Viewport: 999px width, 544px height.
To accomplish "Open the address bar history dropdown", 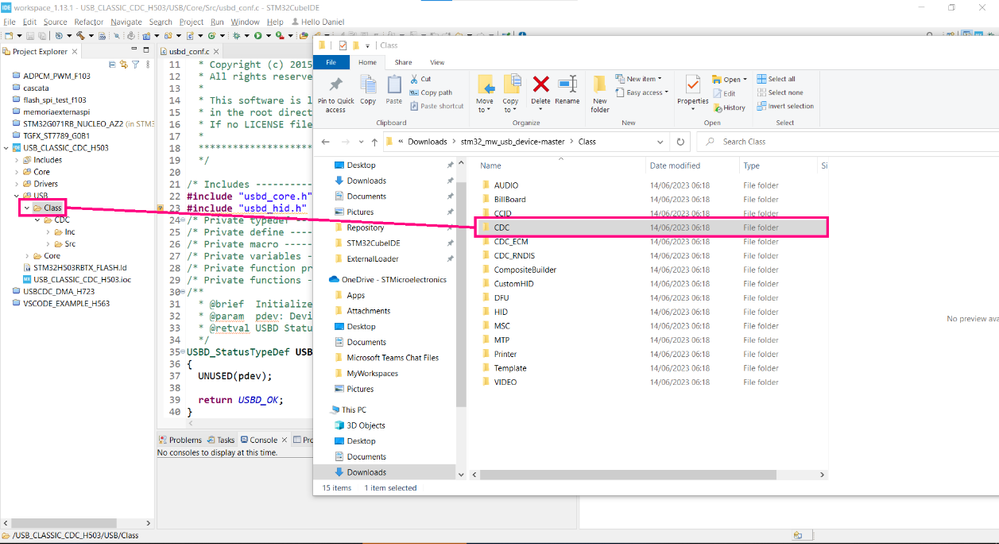I will 660,142.
